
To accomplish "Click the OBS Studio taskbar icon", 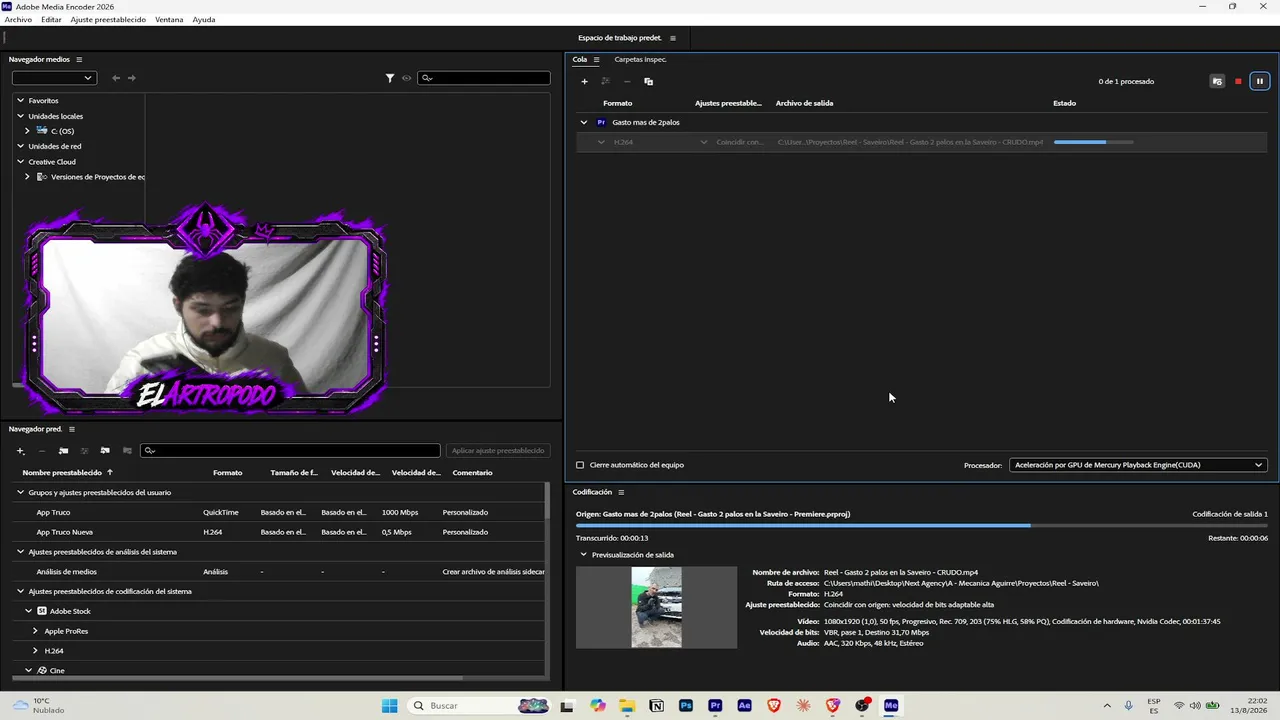I will pyautogui.click(x=862, y=706).
